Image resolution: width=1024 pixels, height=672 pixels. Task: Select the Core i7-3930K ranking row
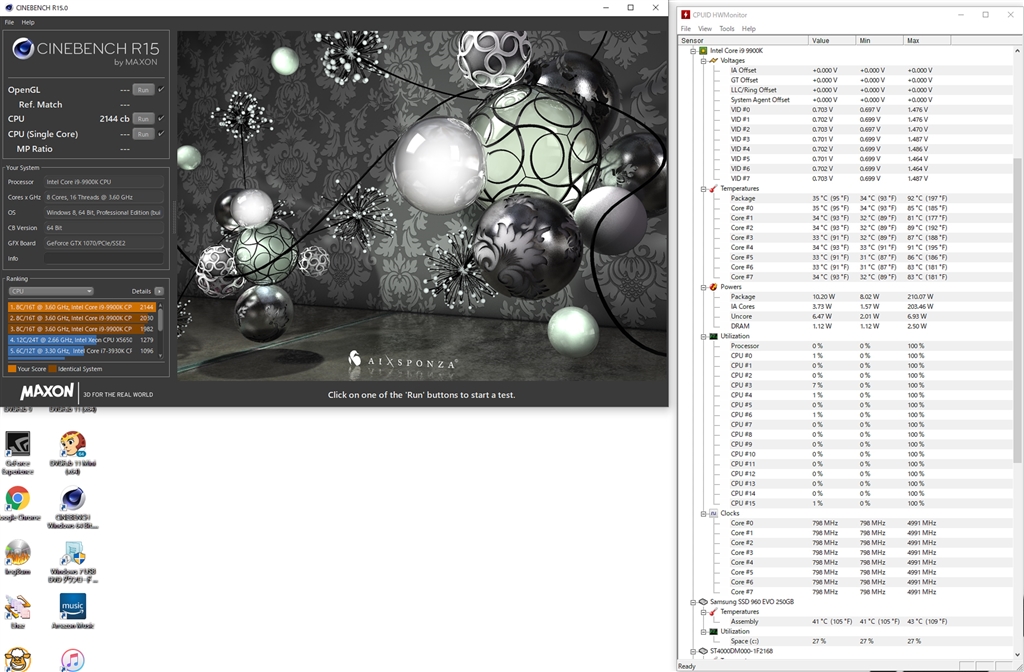pyautogui.click(x=82, y=351)
